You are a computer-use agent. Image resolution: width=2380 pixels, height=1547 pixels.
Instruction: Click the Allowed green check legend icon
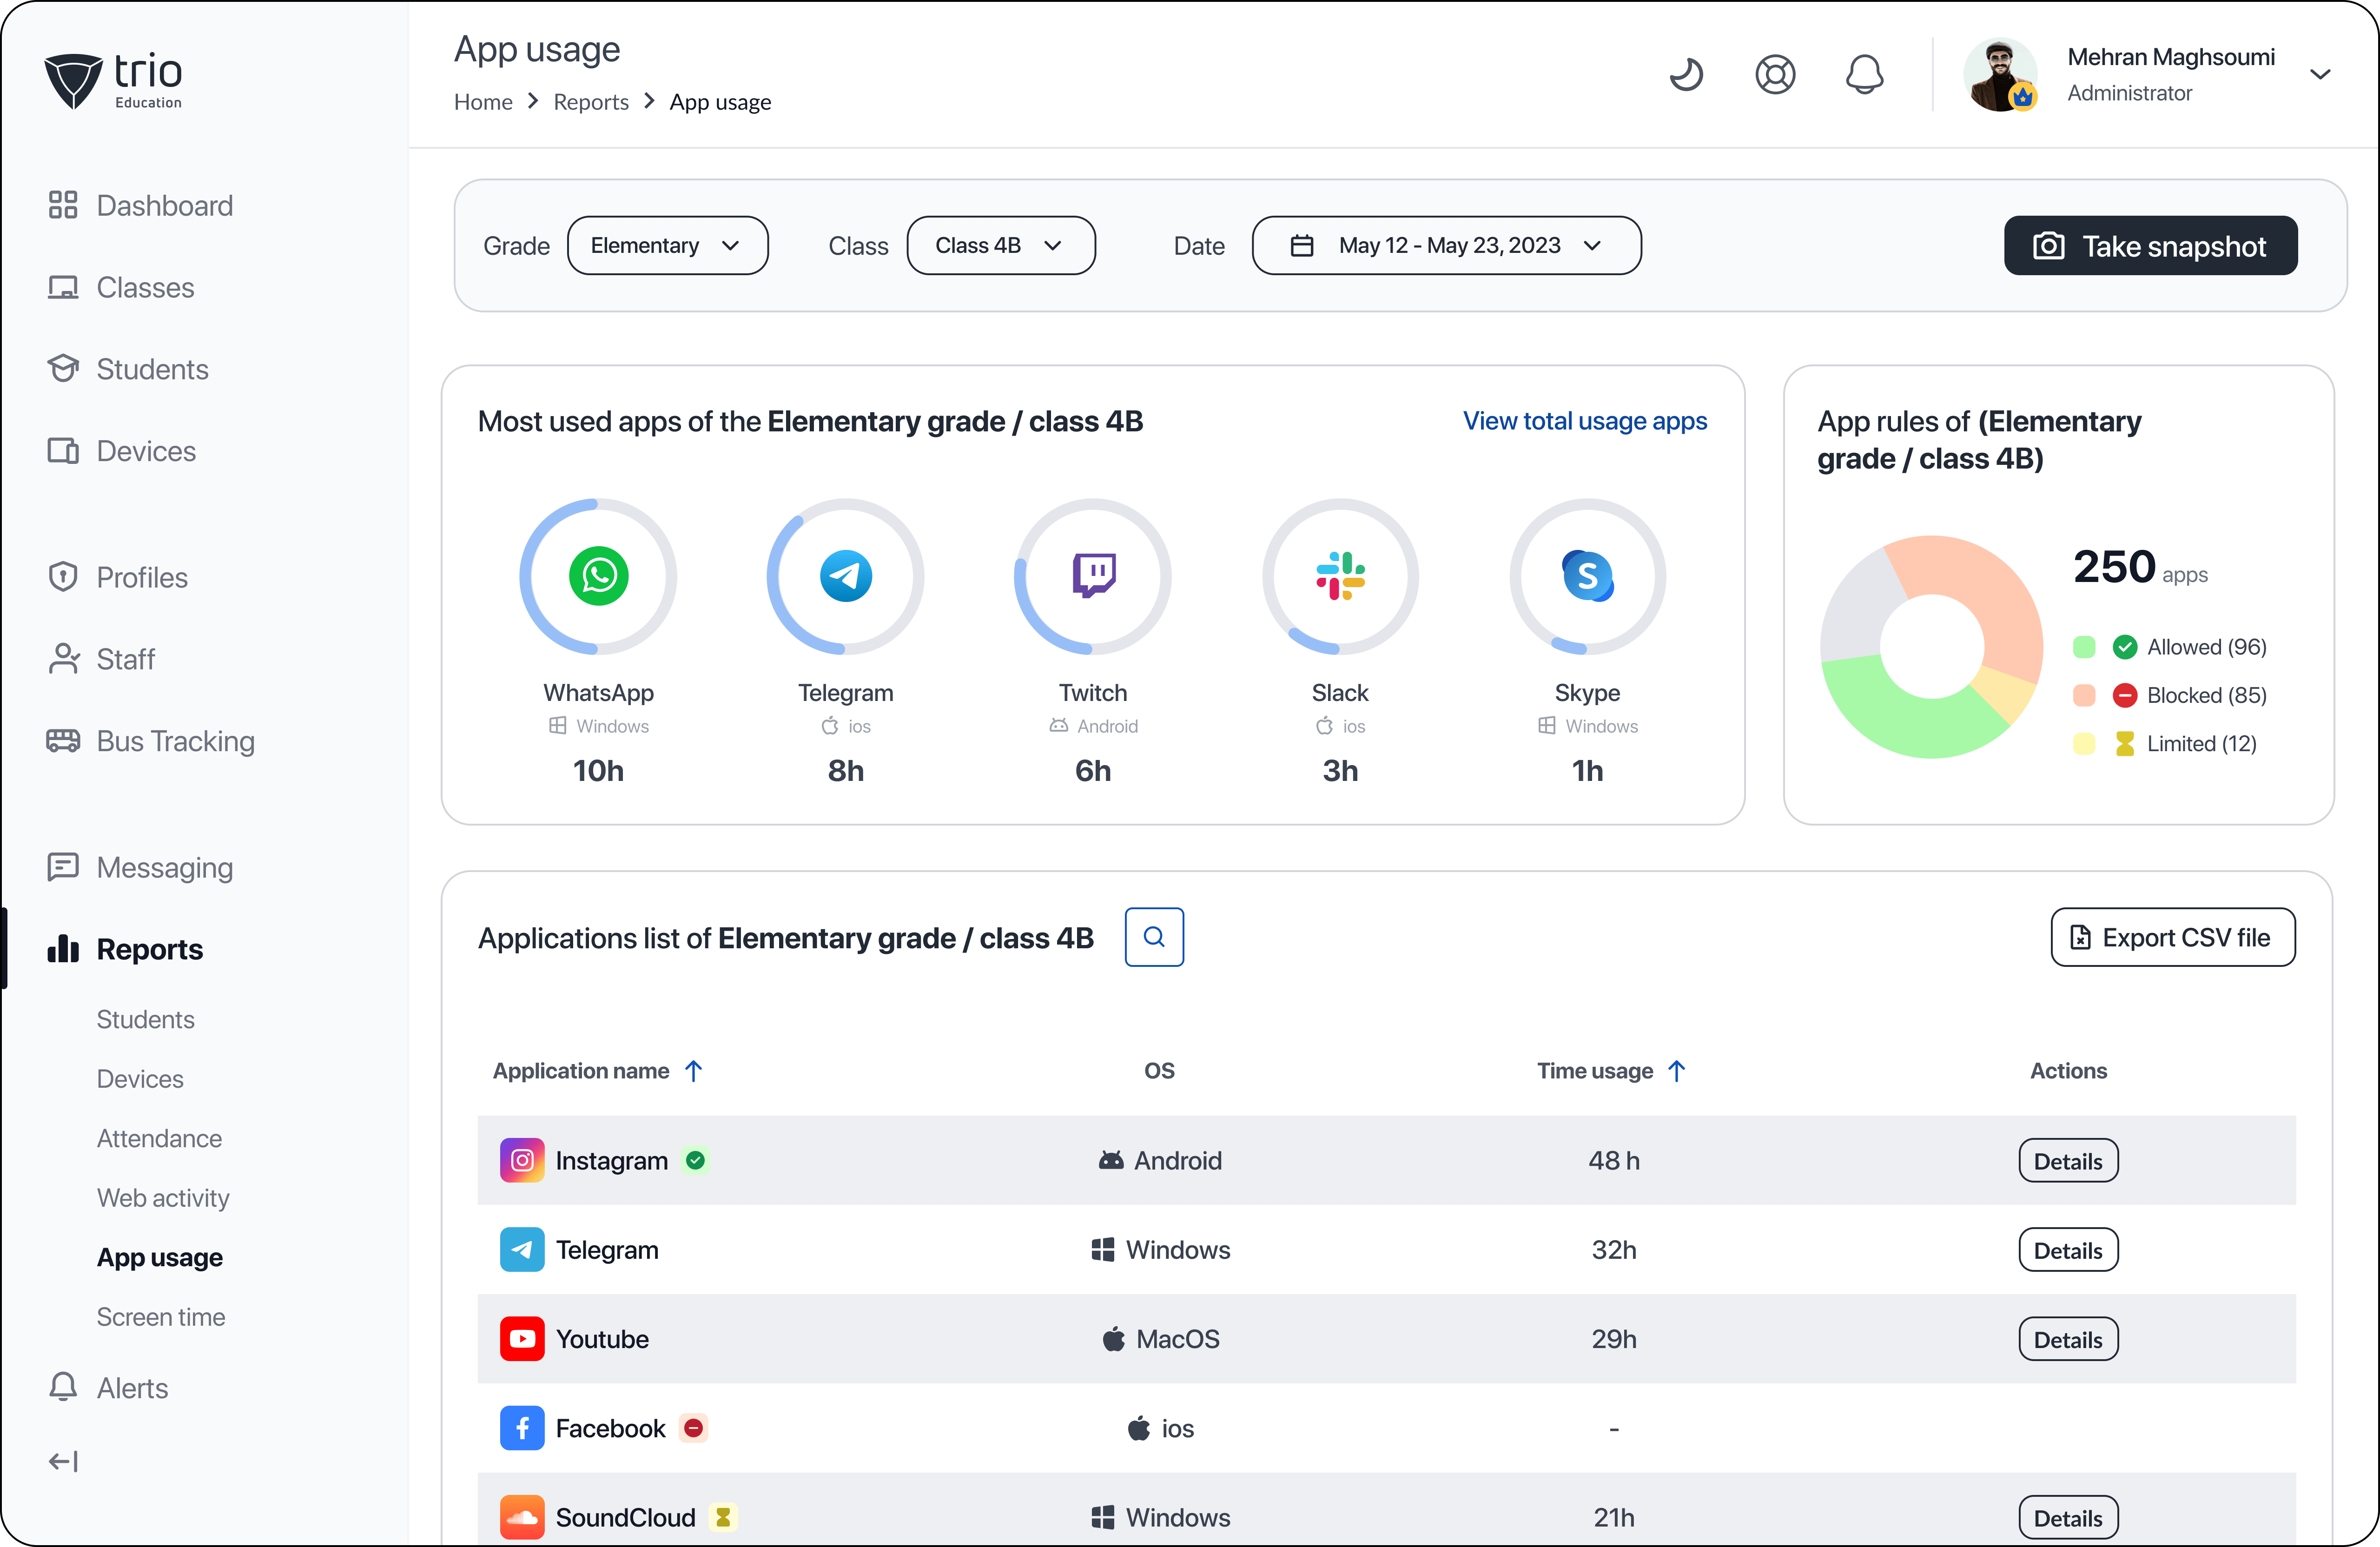click(x=2125, y=647)
